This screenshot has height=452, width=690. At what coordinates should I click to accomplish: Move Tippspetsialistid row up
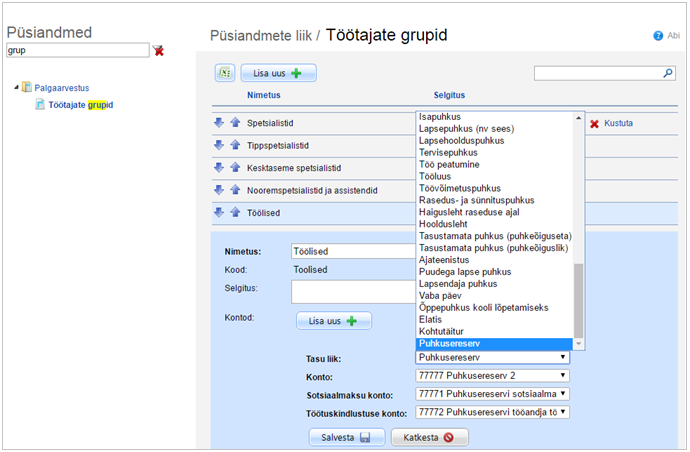coord(235,145)
